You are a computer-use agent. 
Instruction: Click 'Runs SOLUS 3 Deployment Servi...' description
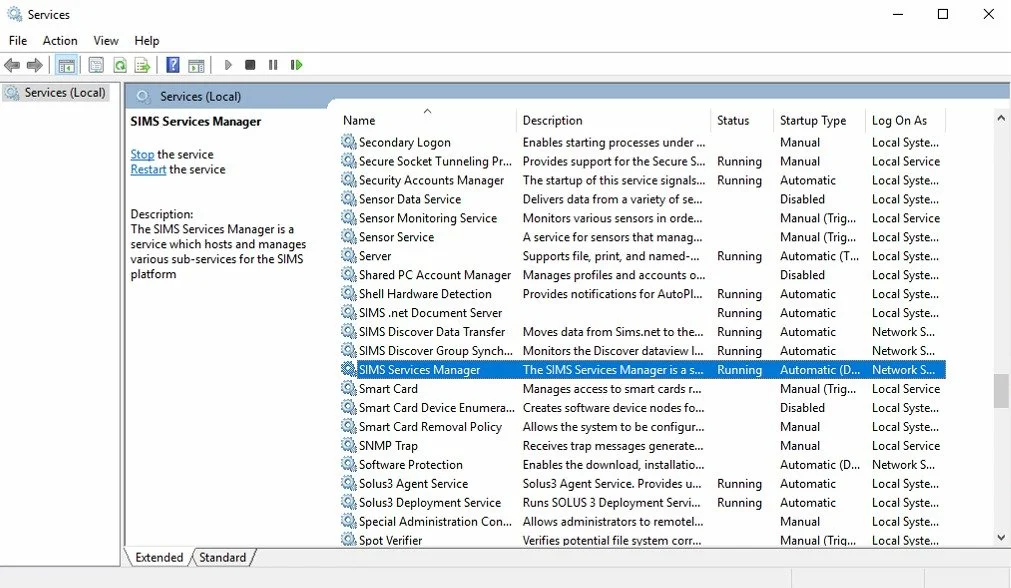(611, 502)
